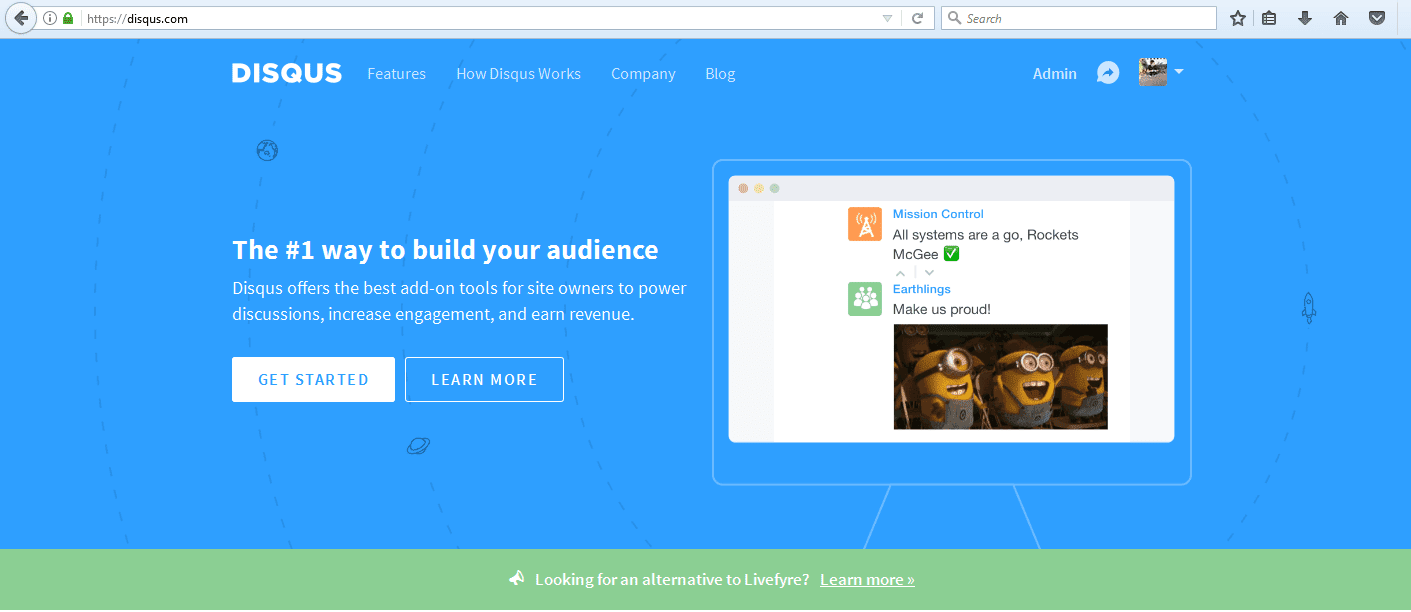The image size is (1411, 612).
Task: Click the address bar URL field
Action: [480, 18]
